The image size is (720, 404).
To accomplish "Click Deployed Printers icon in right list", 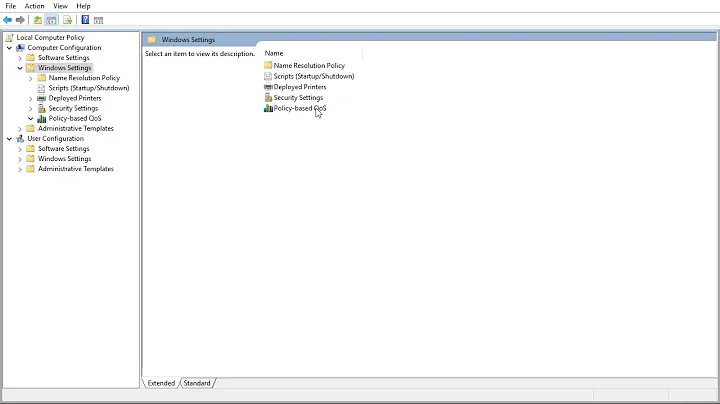I will 268,87.
